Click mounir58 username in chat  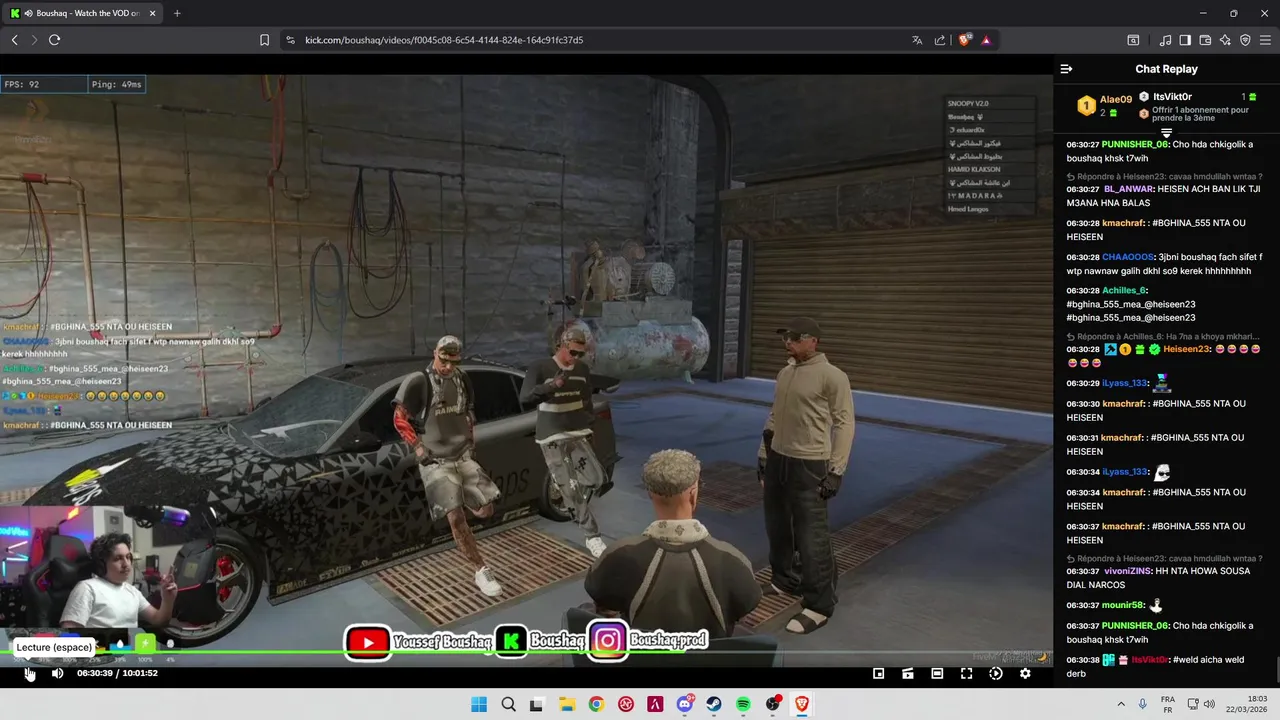(x=1124, y=605)
